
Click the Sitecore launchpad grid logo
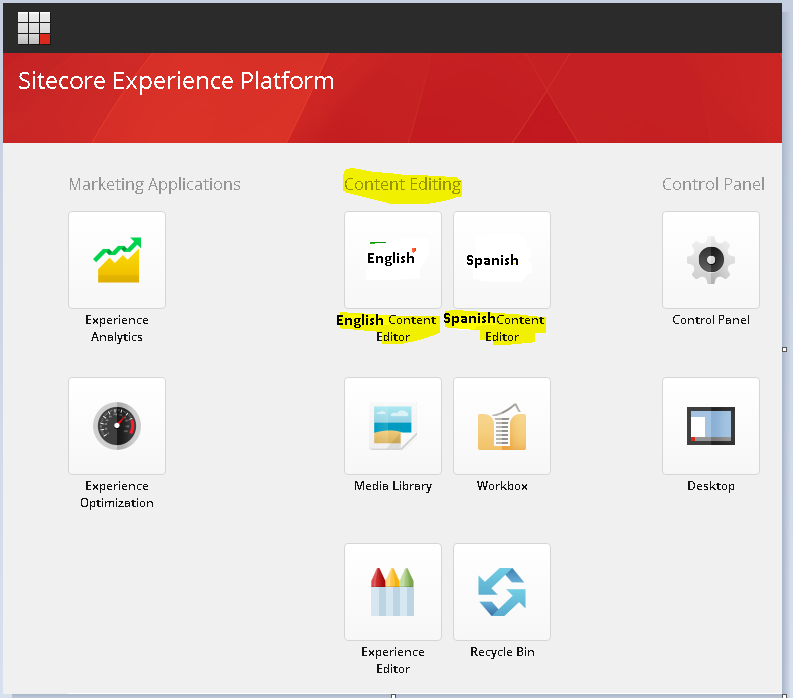[34, 28]
